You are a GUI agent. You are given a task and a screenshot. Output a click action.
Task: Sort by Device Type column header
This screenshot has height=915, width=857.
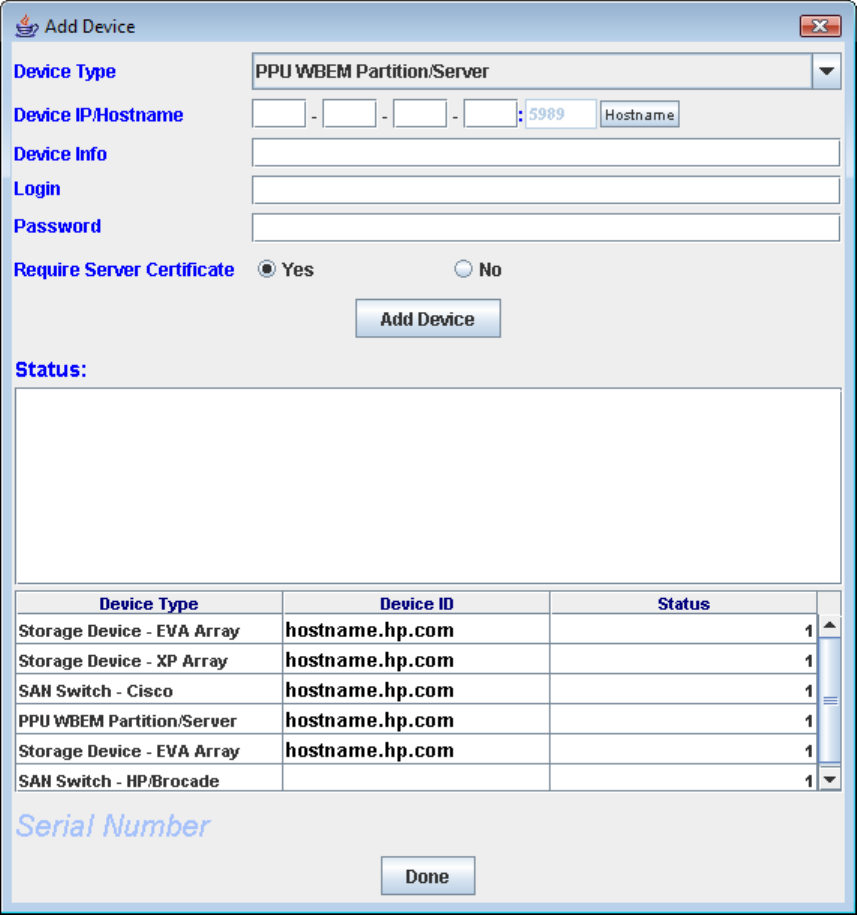tap(149, 603)
